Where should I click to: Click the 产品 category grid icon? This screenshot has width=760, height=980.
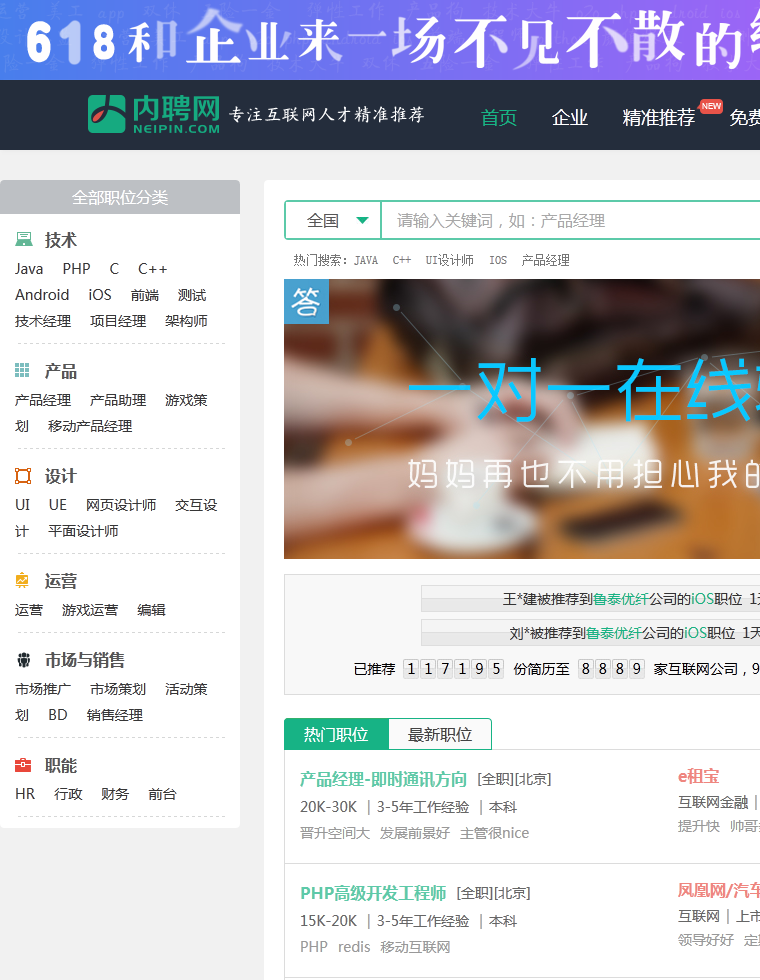pyautogui.click(x=22, y=371)
